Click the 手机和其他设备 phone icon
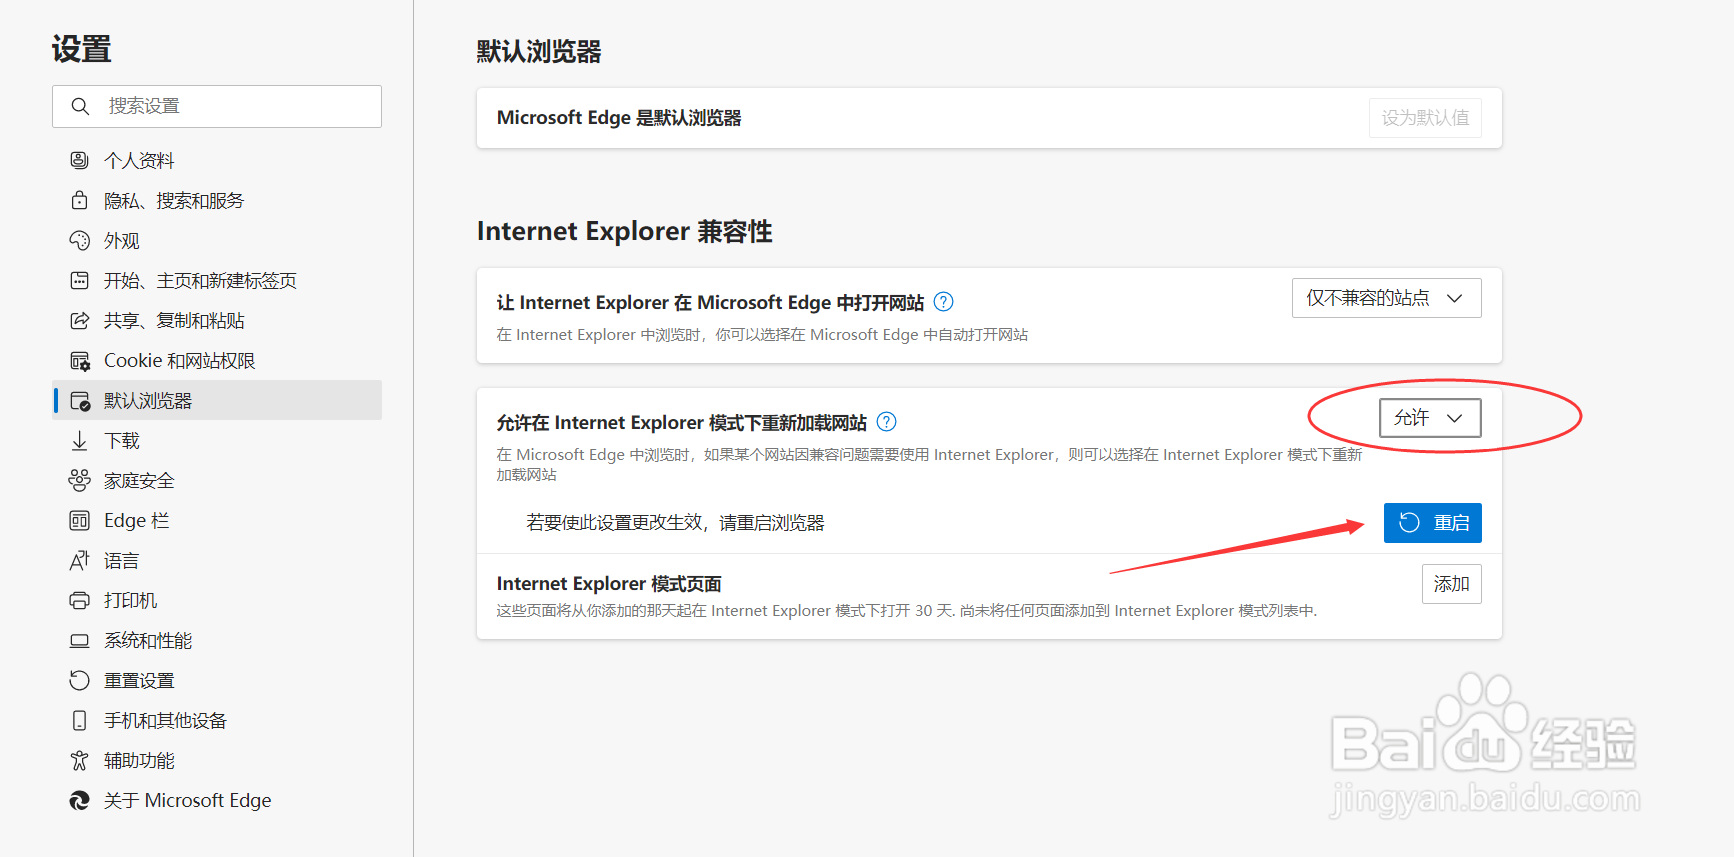The width and height of the screenshot is (1734, 857). tap(79, 720)
